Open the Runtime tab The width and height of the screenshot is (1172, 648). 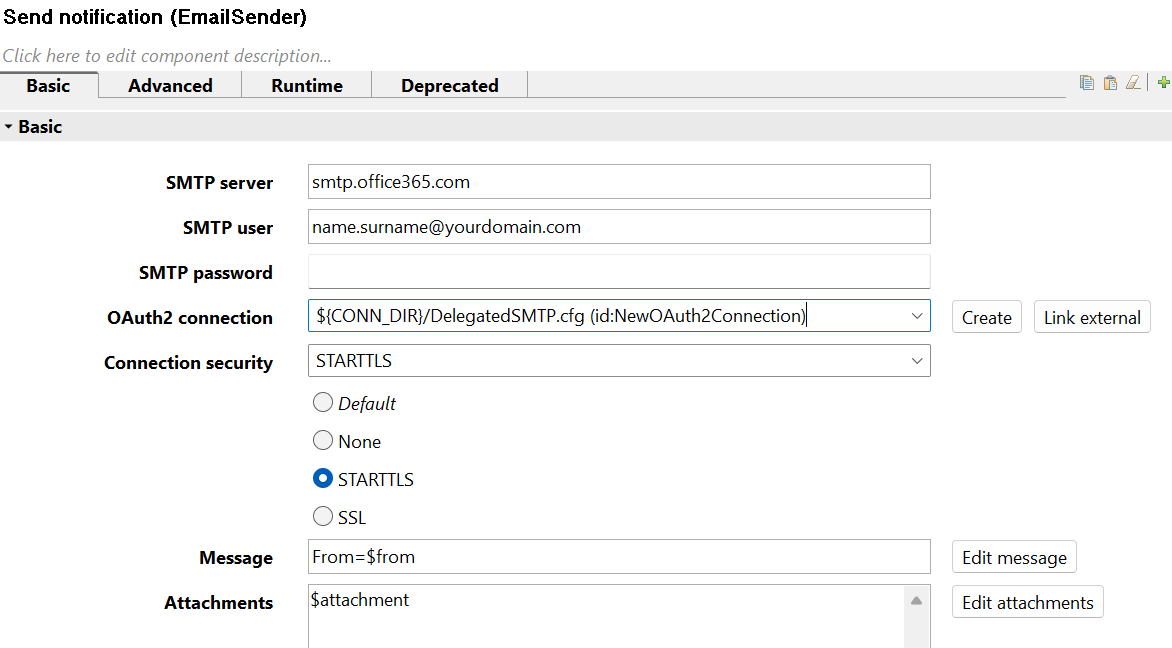pos(306,86)
